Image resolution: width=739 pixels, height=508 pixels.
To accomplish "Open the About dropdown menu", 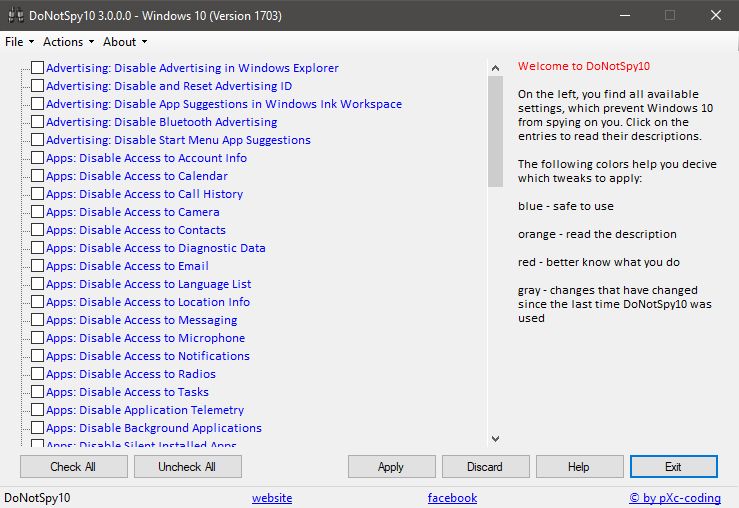I will (125, 42).
